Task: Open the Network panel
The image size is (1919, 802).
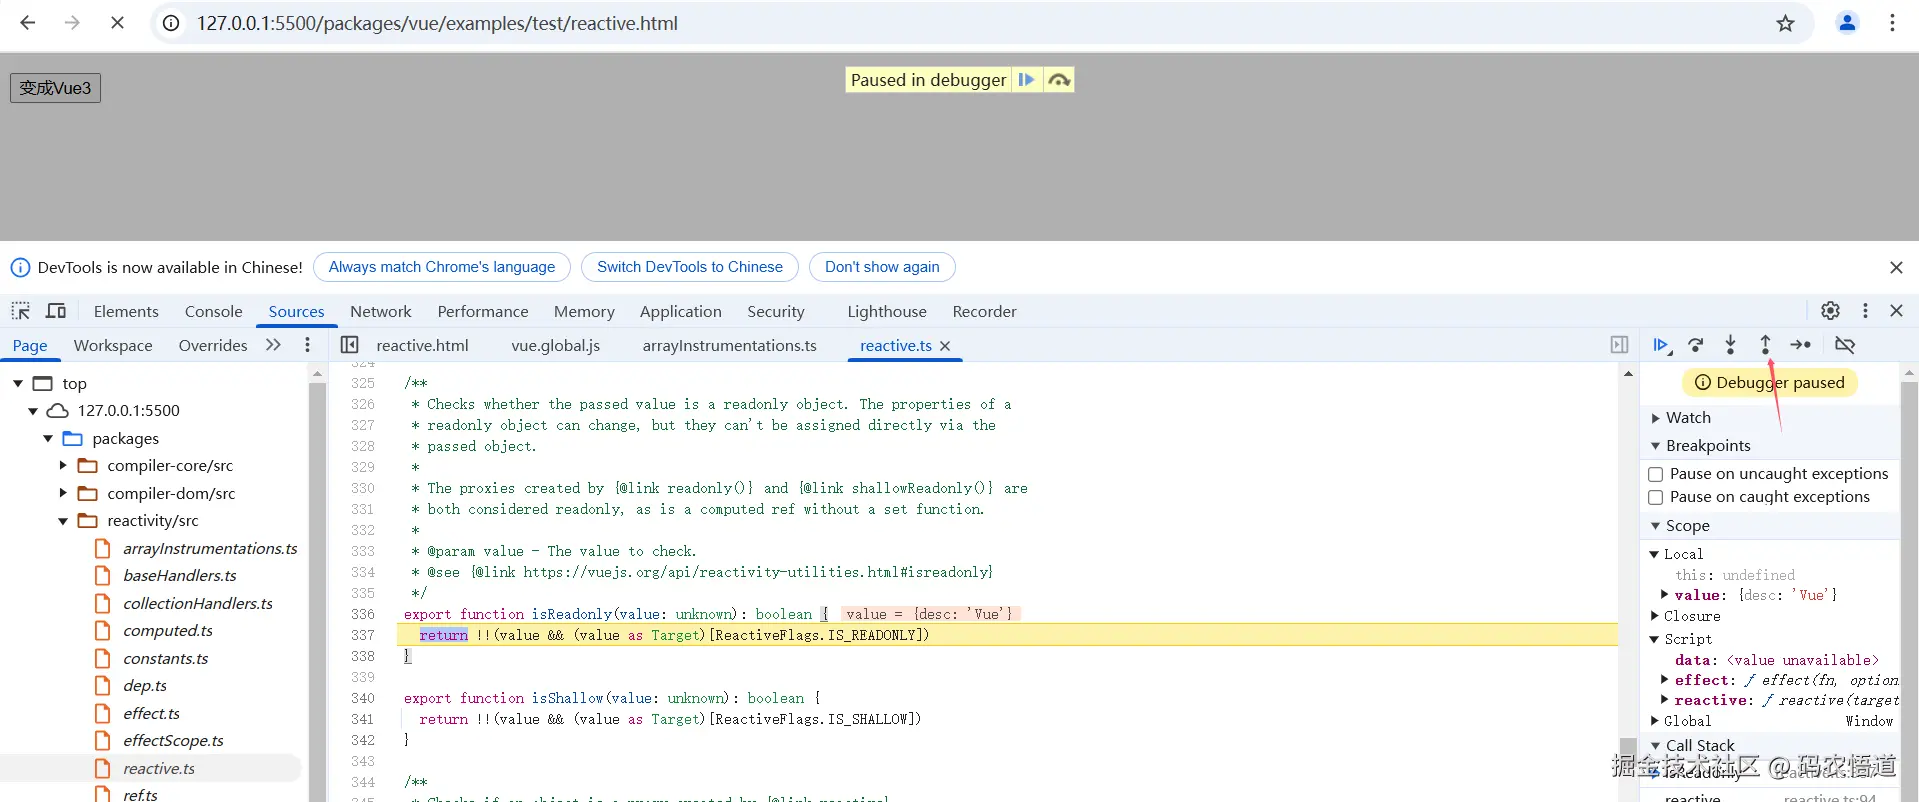Action: pos(380,312)
